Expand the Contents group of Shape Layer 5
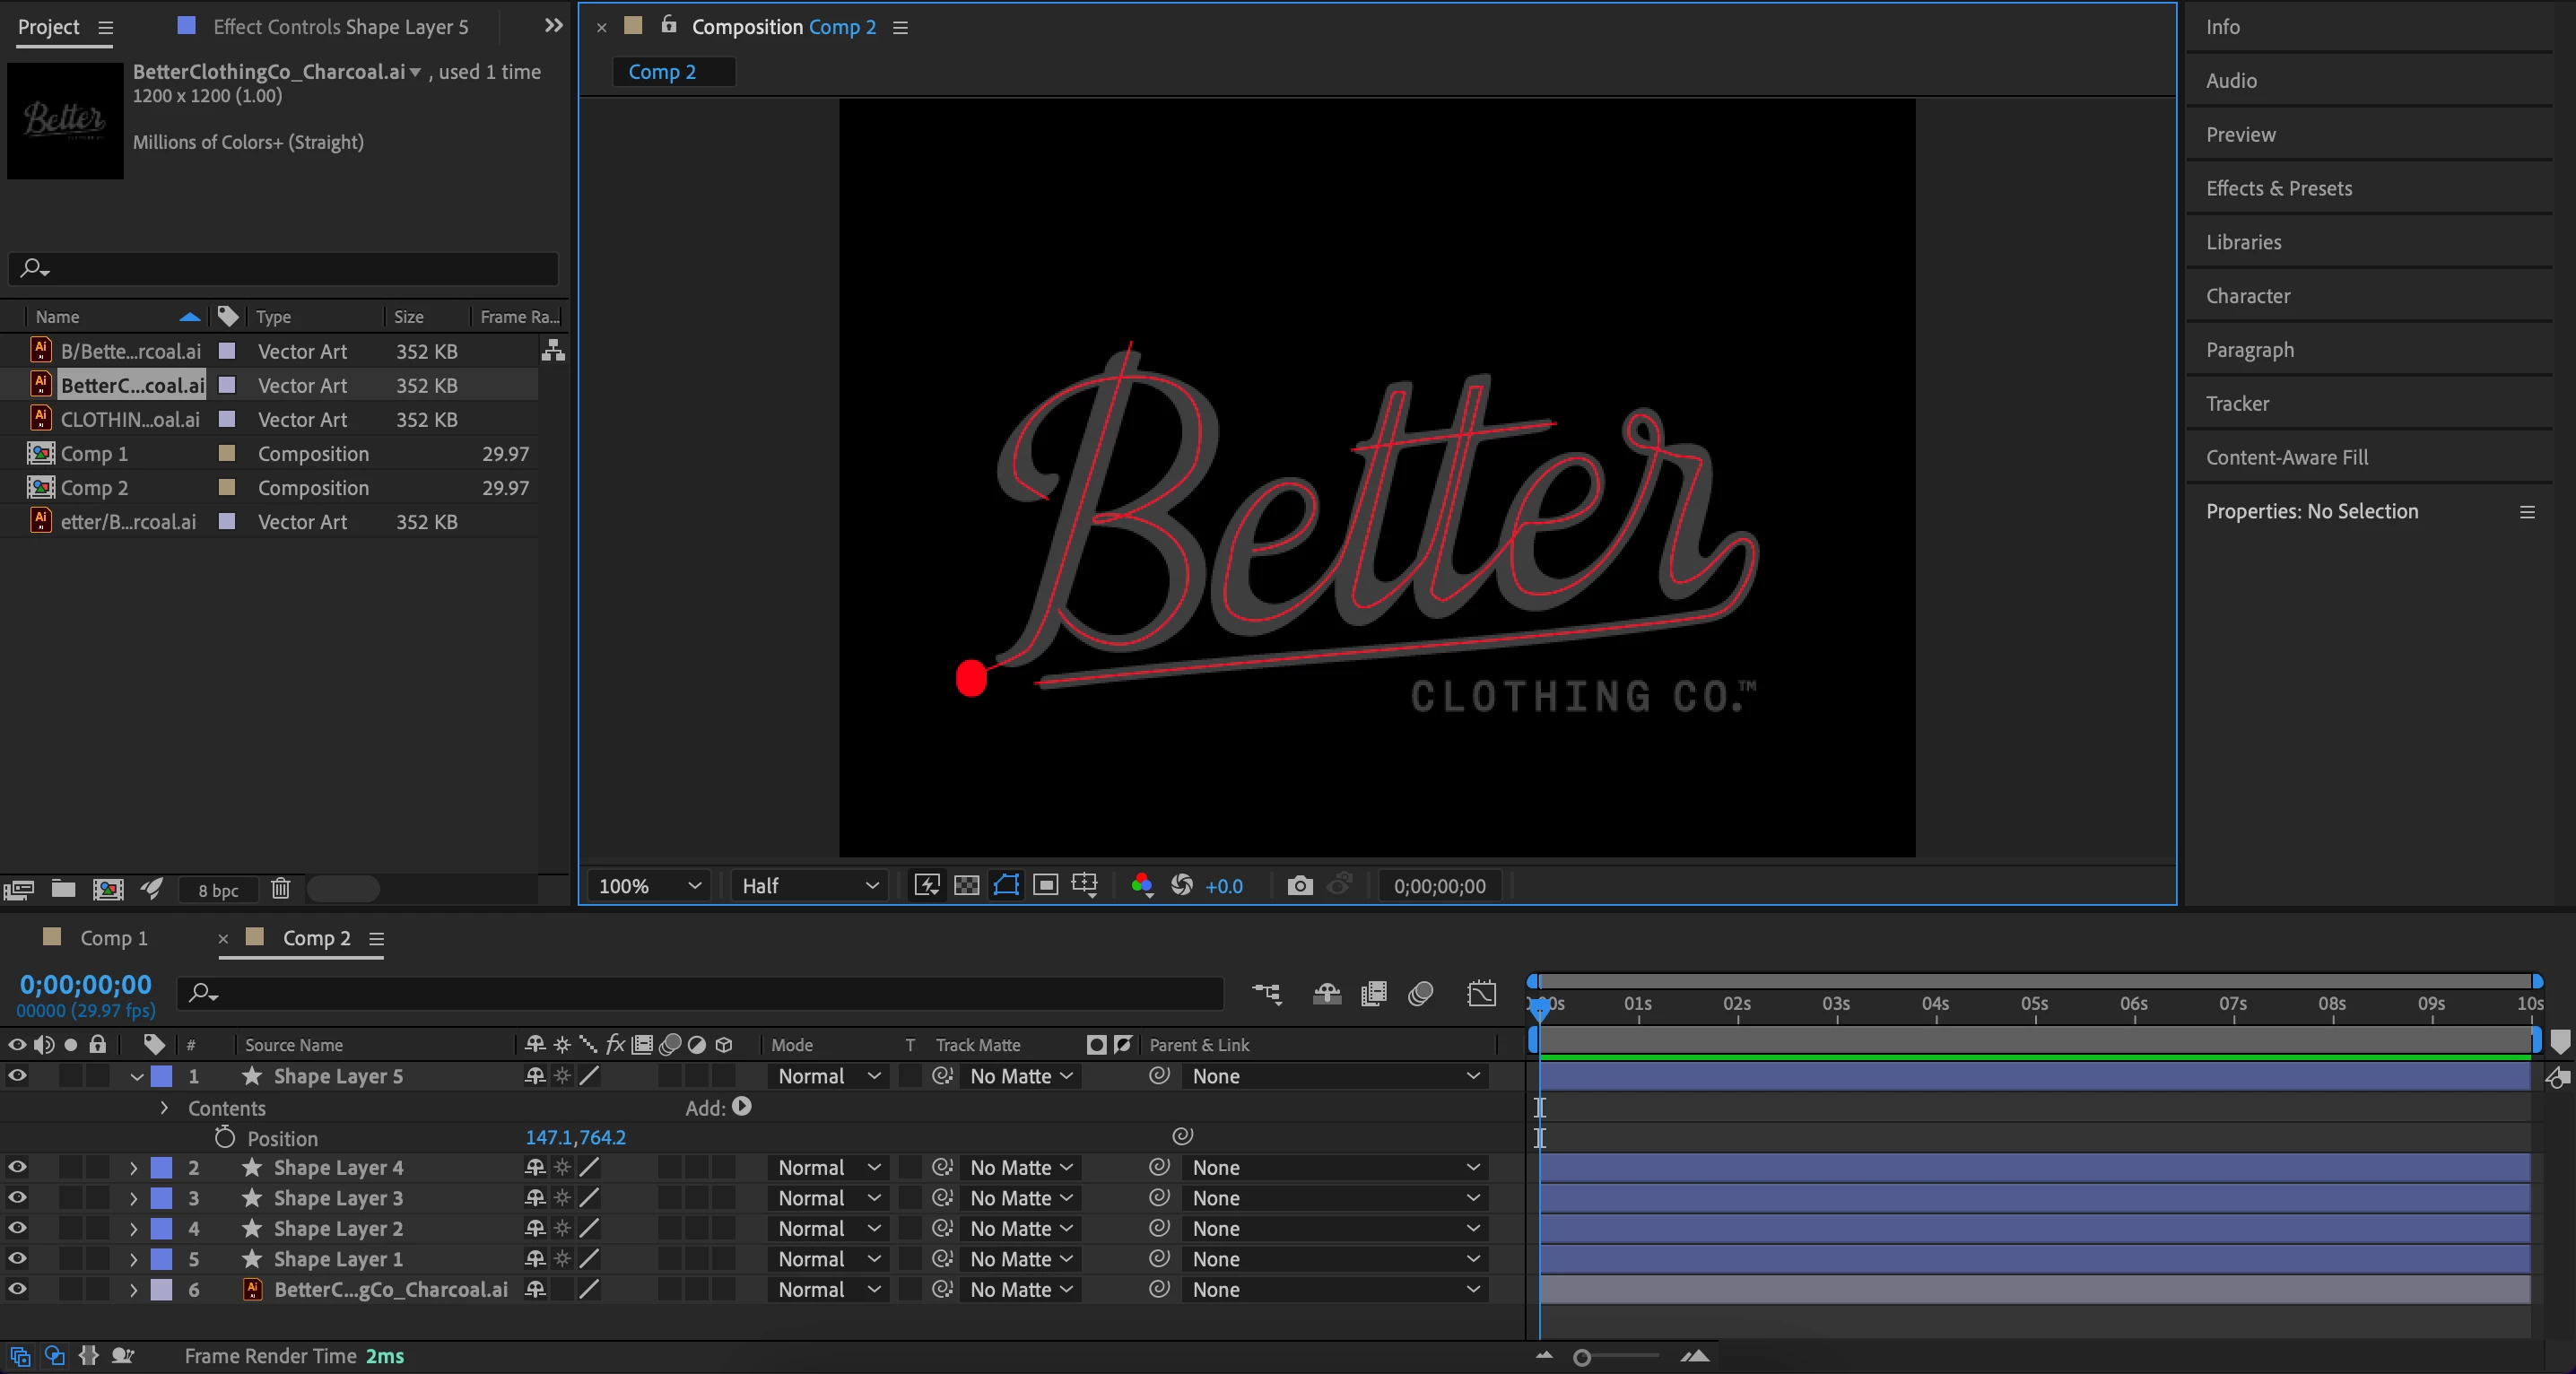The height and width of the screenshot is (1374, 2576). pyautogui.click(x=164, y=1108)
